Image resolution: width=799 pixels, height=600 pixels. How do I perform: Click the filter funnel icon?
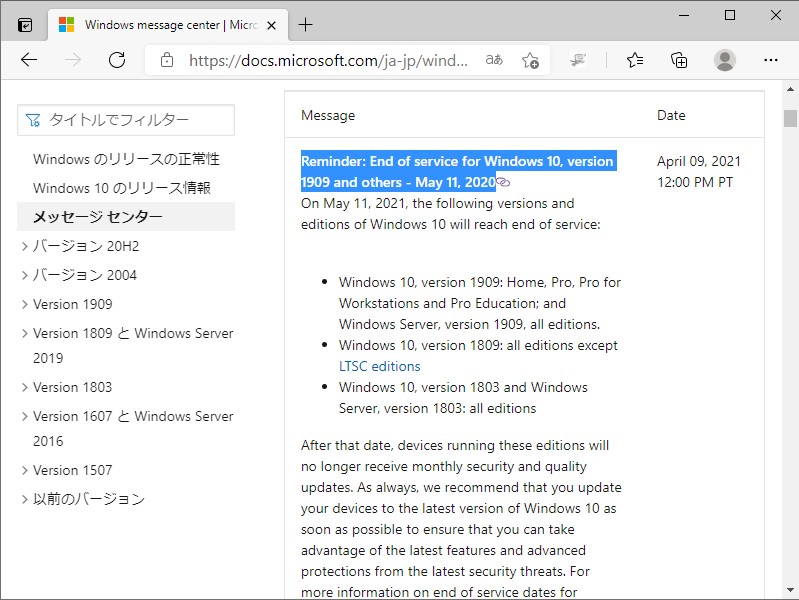[33, 120]
